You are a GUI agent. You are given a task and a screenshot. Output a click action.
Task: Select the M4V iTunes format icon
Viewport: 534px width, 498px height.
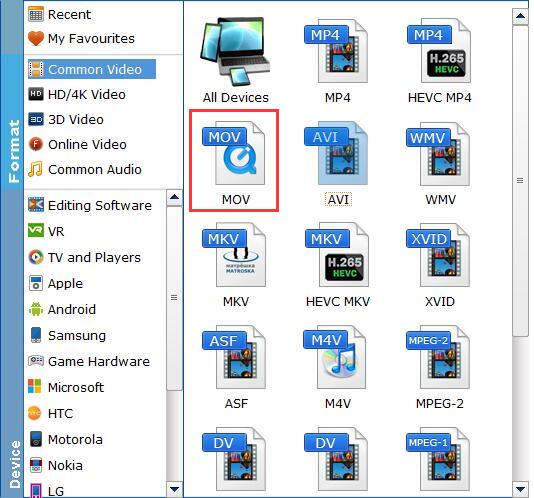[x=335, y=357]
